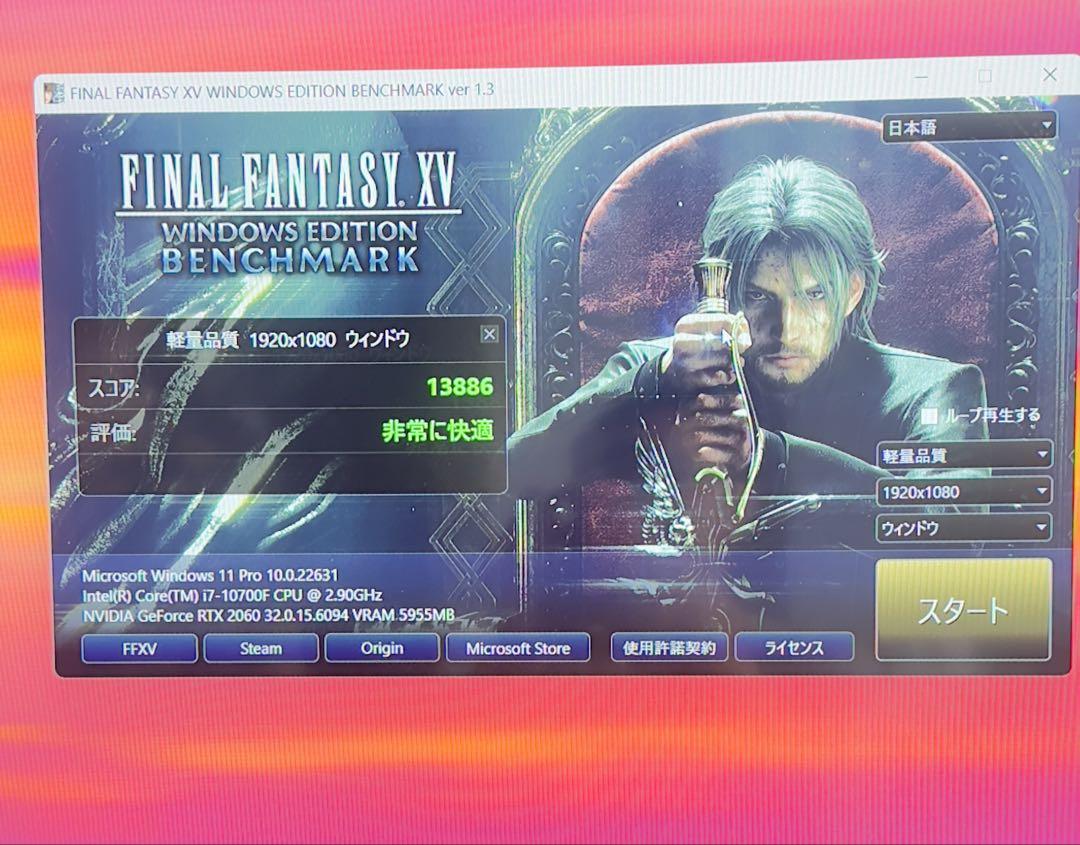This screenshot has width=1080, height=845.
Task: Click the NVIDIA GeForce RTX 2060 line
Action: [268, 615]
